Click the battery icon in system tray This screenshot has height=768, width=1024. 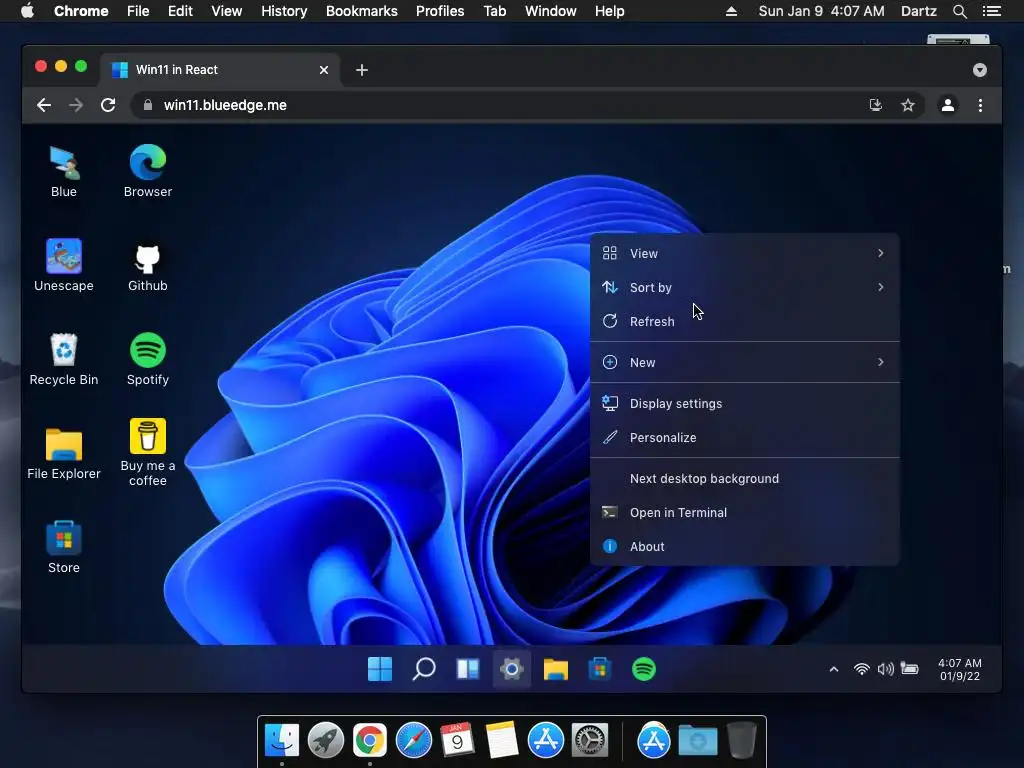point(909,669)
